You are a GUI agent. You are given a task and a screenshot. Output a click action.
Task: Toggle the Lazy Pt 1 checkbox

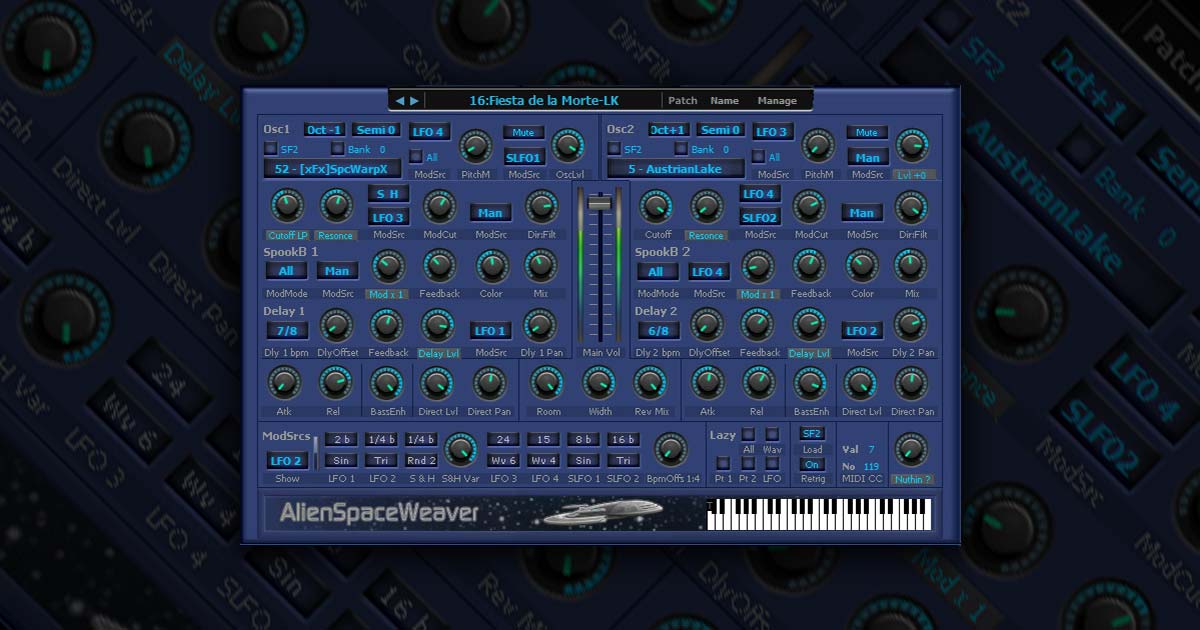[723, 463]
